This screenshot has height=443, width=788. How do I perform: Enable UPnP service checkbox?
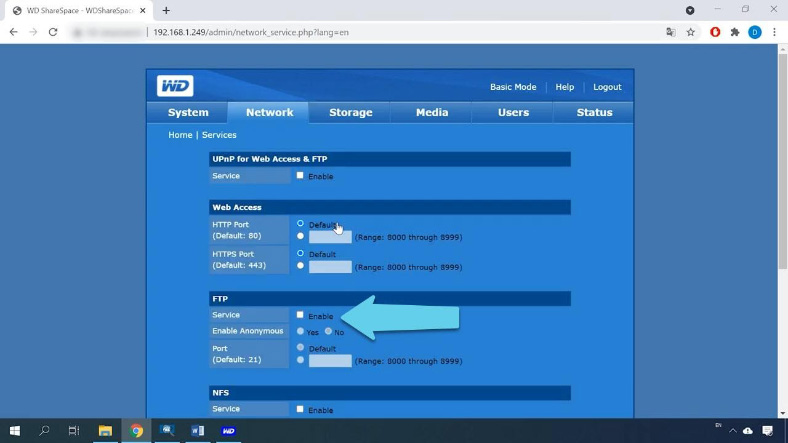pos(300,175)
